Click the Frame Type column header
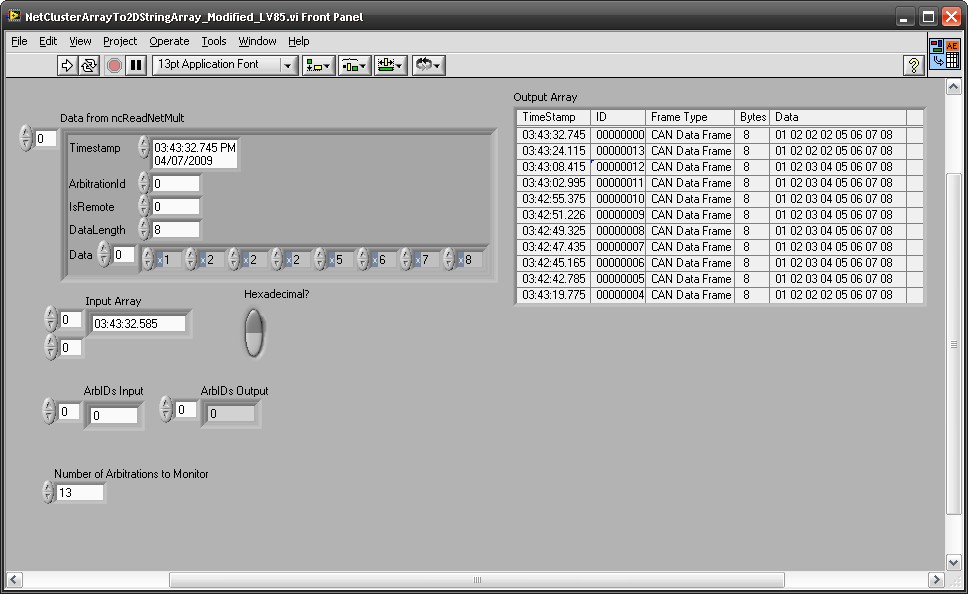The height and width of the screenshot is (594, 968). 690,117
